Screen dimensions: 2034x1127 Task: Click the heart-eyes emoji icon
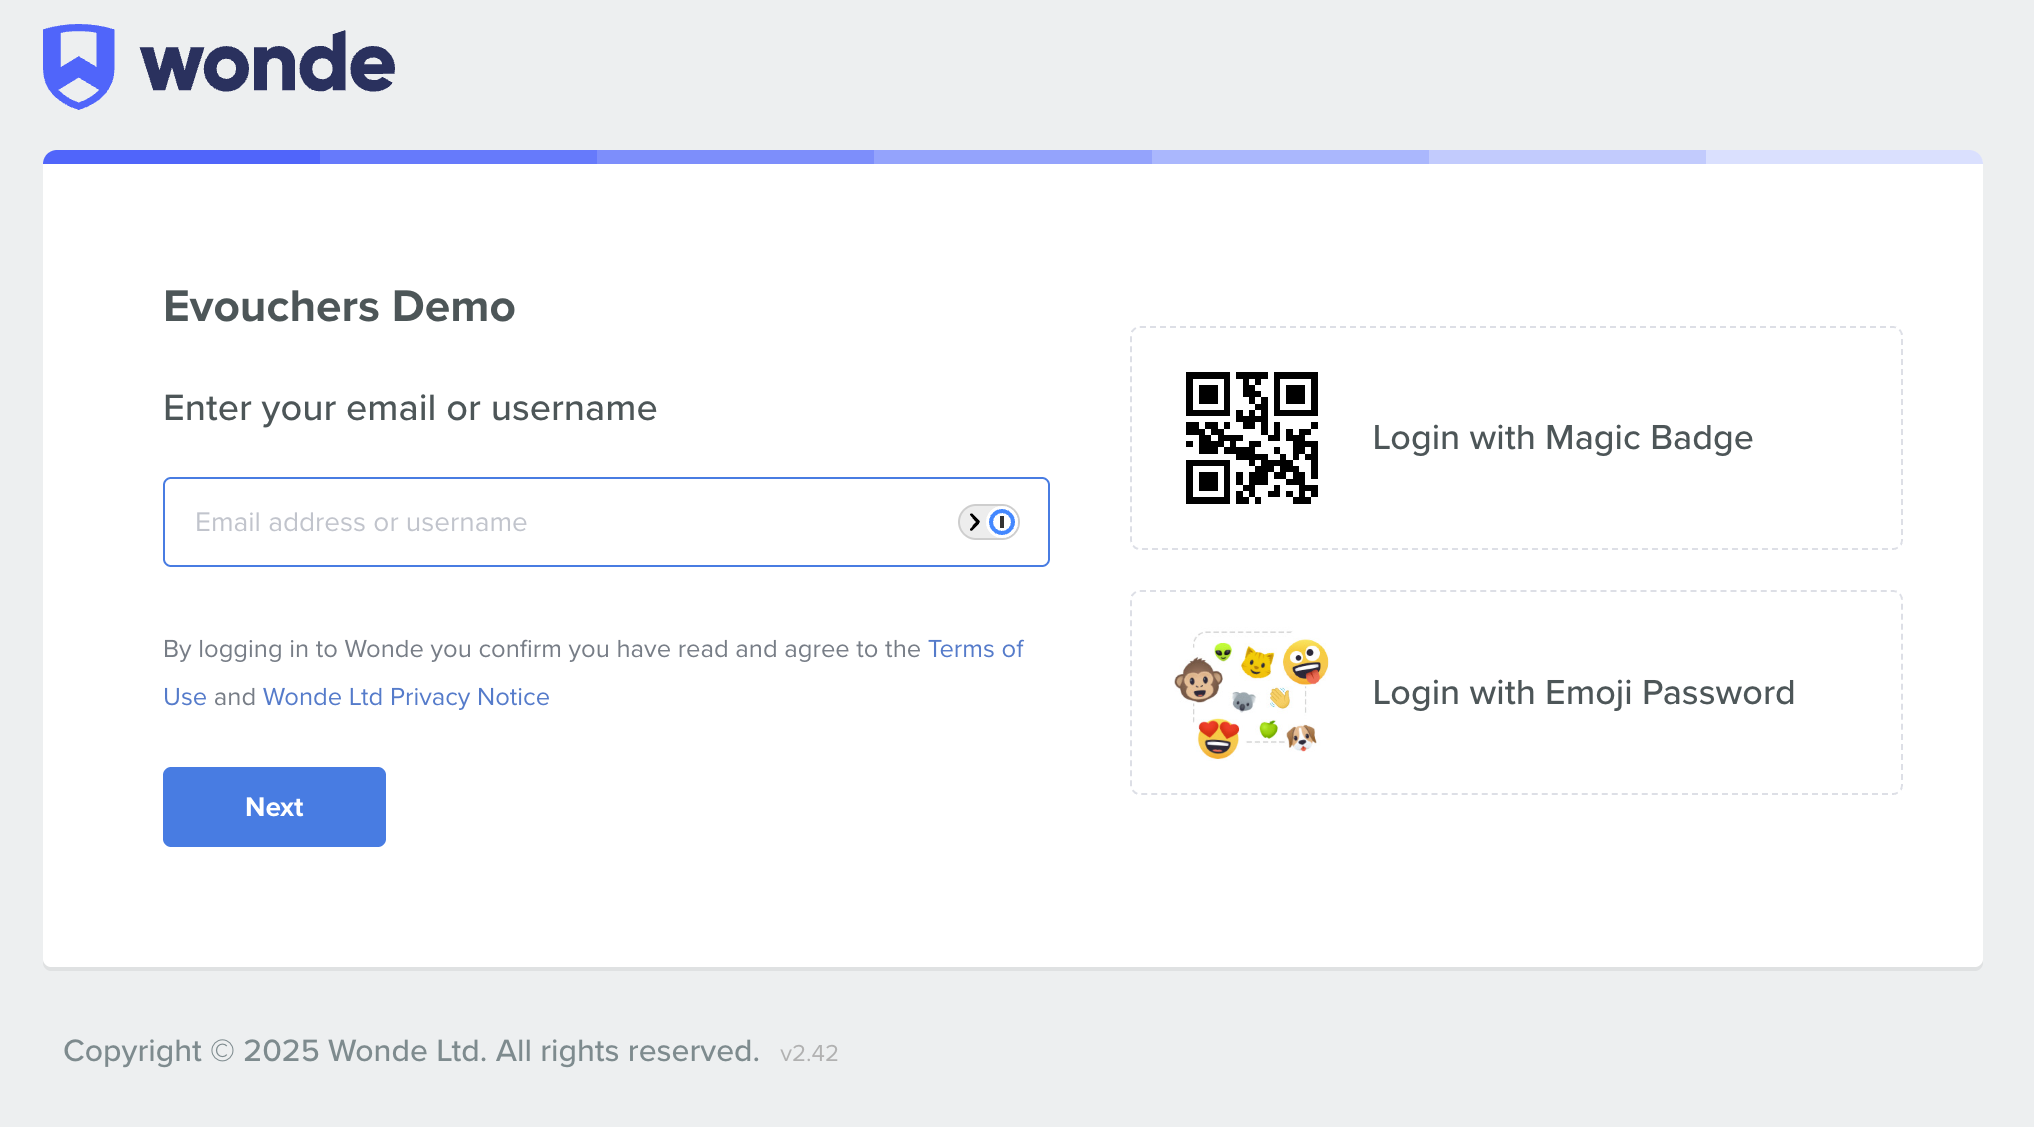(1217, 740)
